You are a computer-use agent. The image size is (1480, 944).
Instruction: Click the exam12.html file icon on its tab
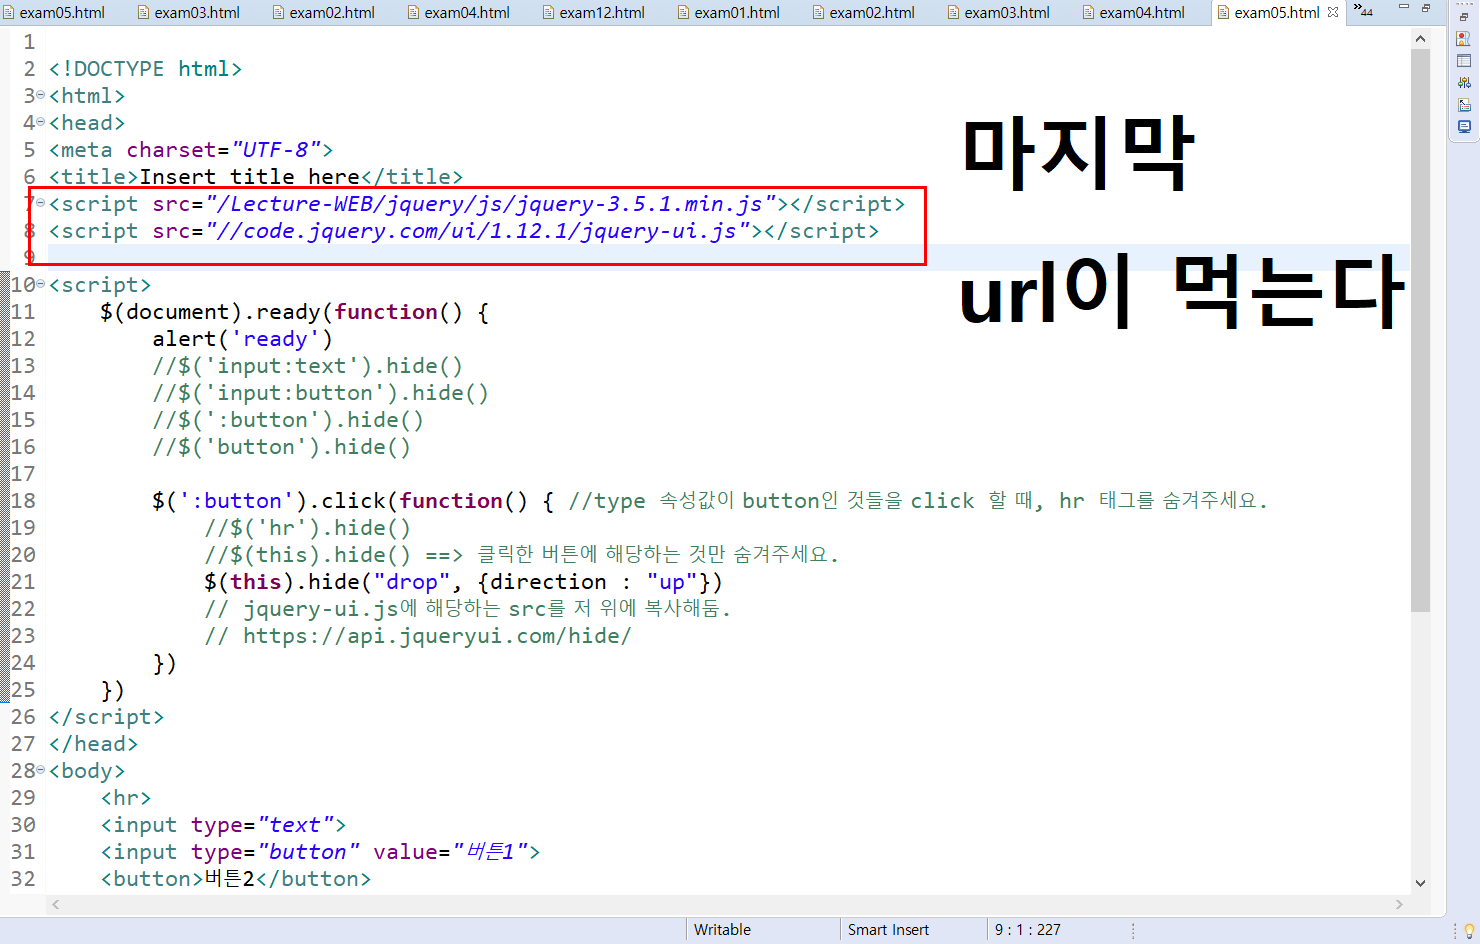pos(548,13)
